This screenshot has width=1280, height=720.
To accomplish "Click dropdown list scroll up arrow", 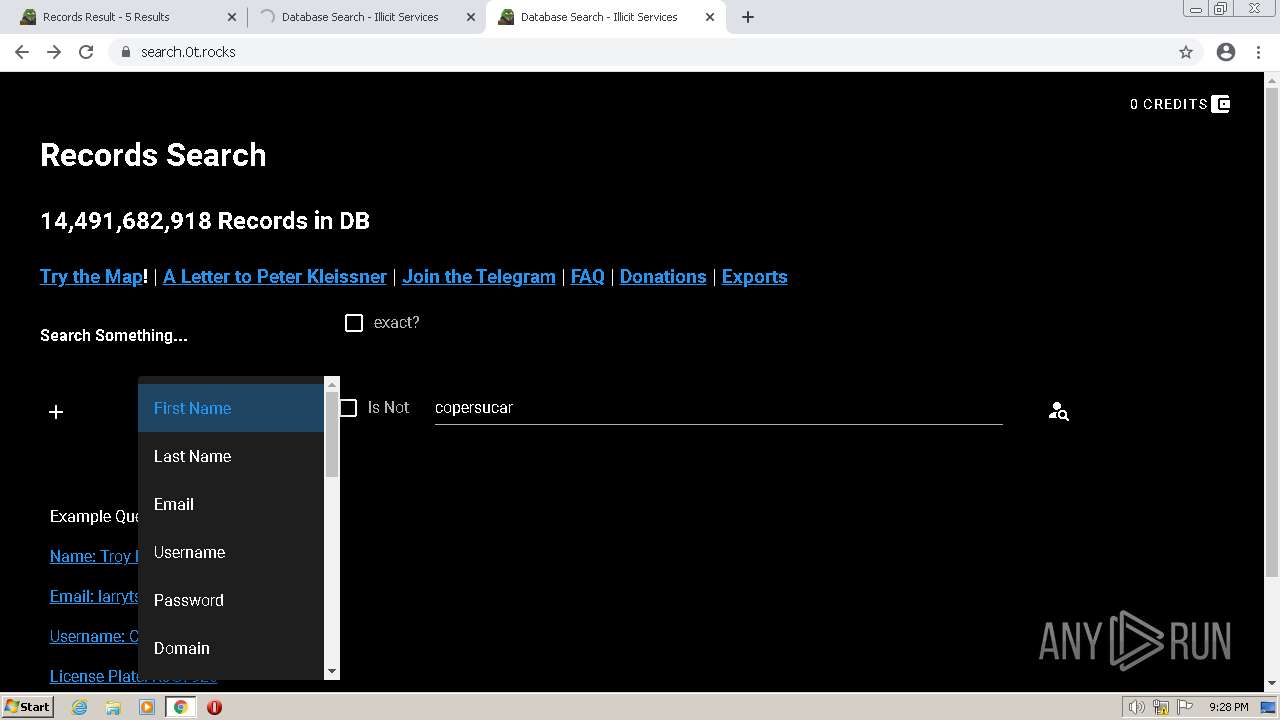I will pyautogui.click(x=332, y=384).
